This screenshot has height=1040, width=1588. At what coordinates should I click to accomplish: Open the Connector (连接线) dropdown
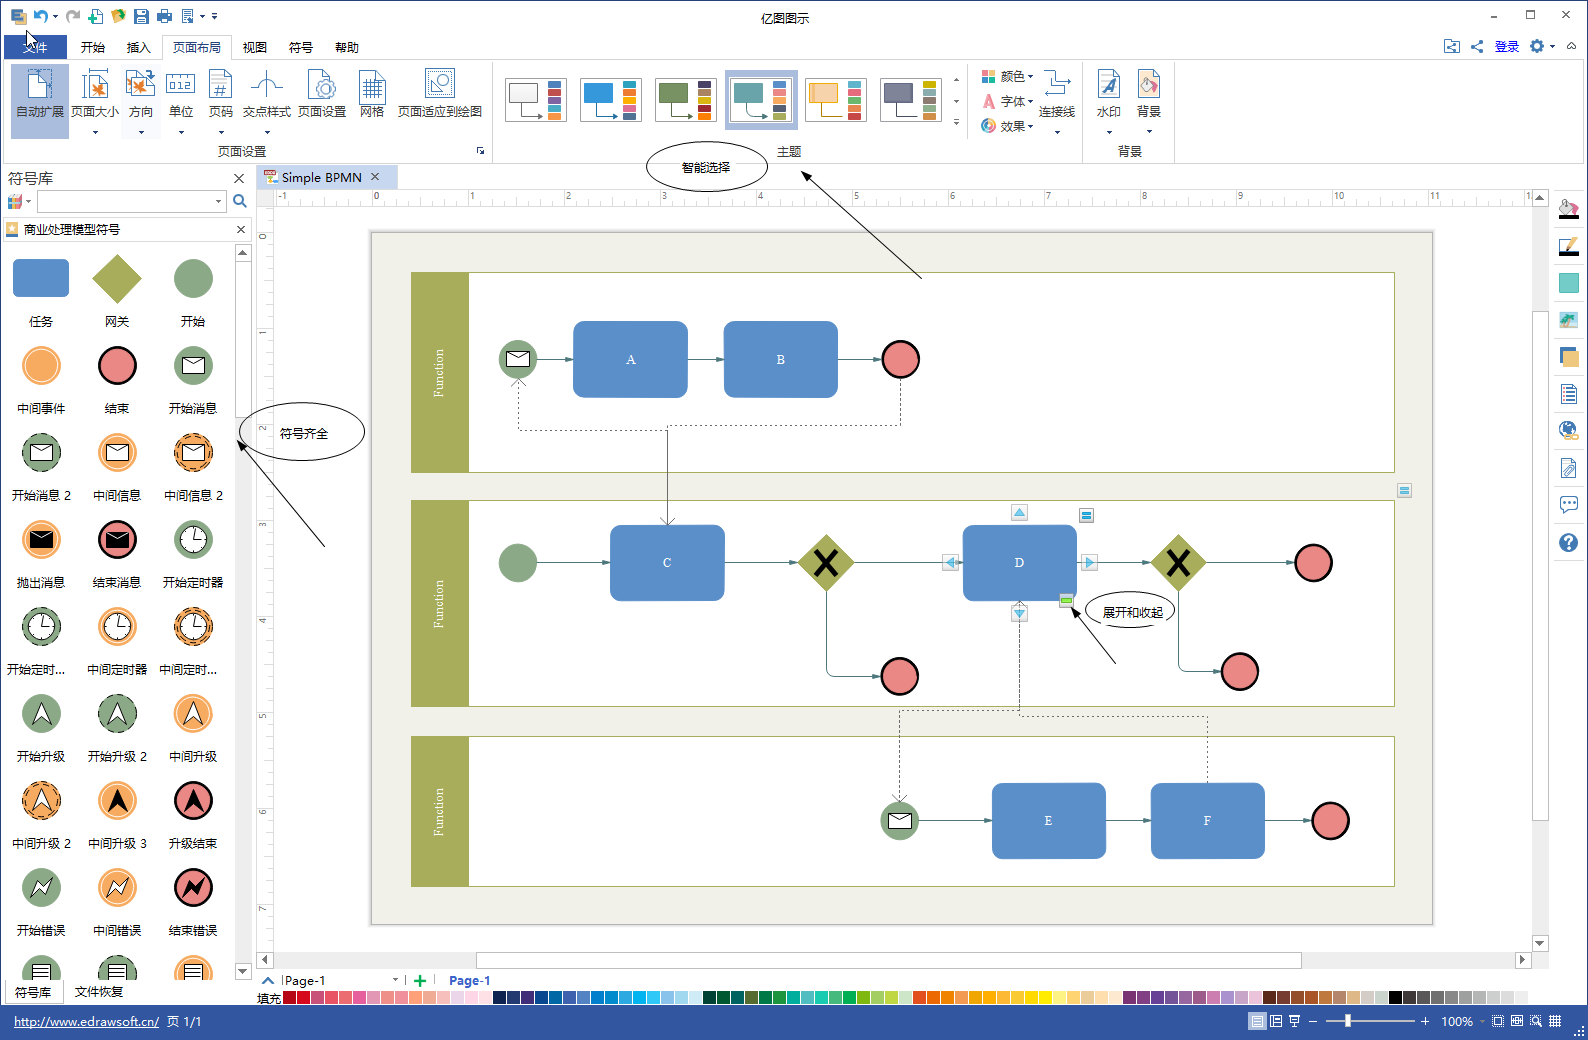[x=1057, y=100]
